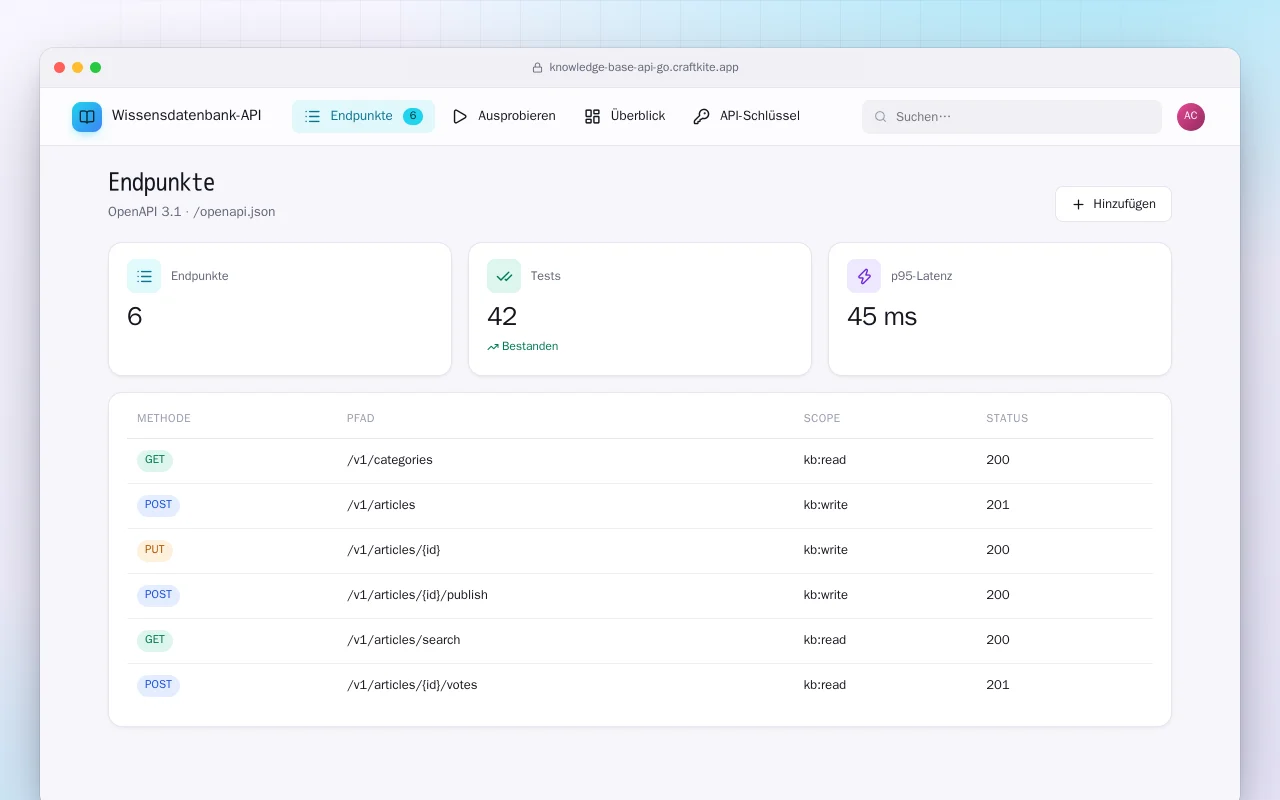Click the list icon in the Endpunkte stat card
Viewport: 1280px width, 800px height.
coord(144,276)
